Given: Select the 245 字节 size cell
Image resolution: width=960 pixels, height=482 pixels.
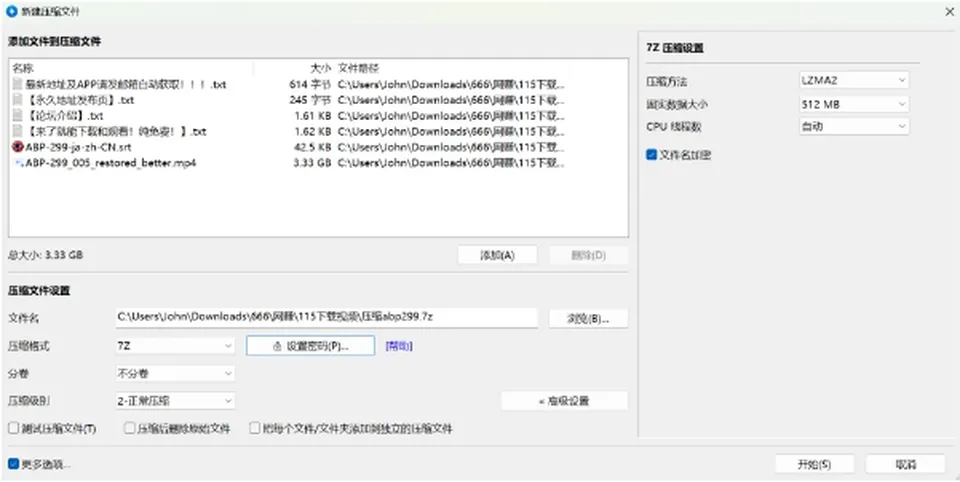Looking at the screenshot, I should tap(310, 100).
